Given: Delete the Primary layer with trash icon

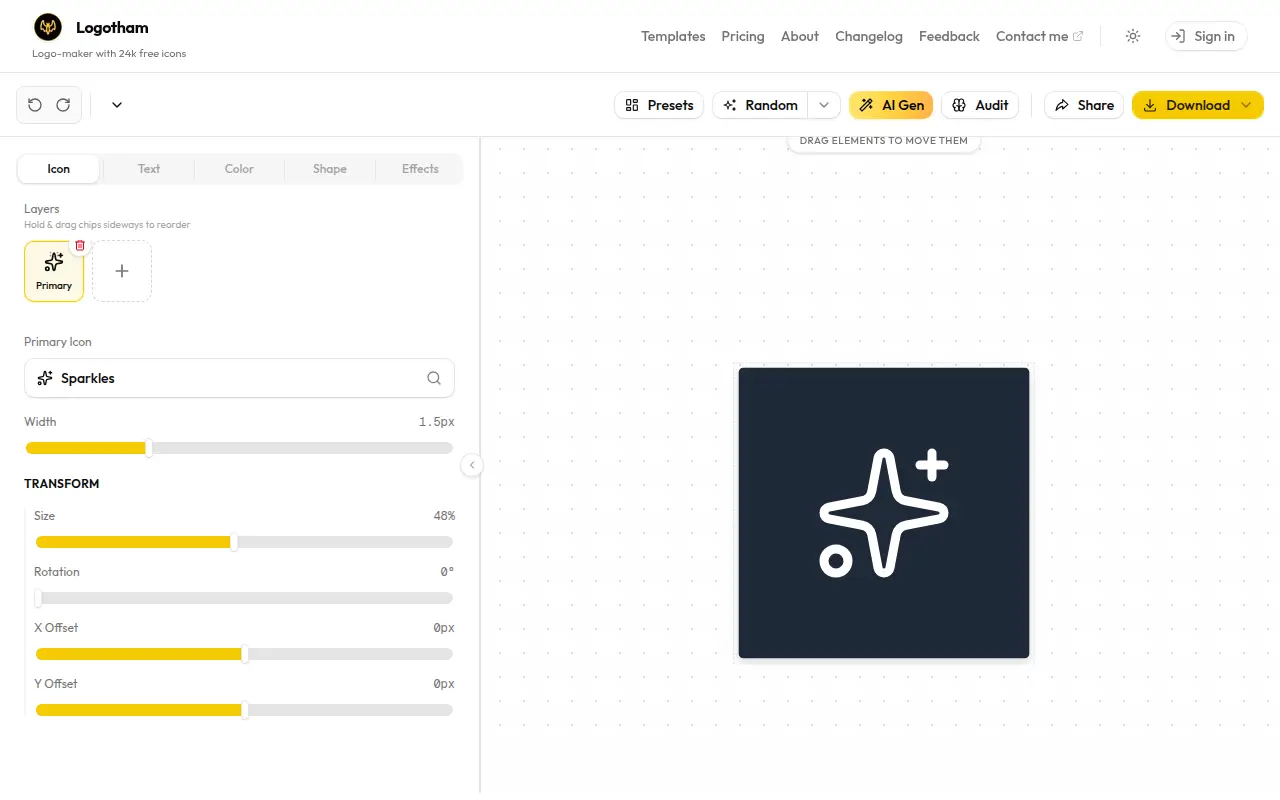Looking at the screenshot, I should click(x=80, y=245).
